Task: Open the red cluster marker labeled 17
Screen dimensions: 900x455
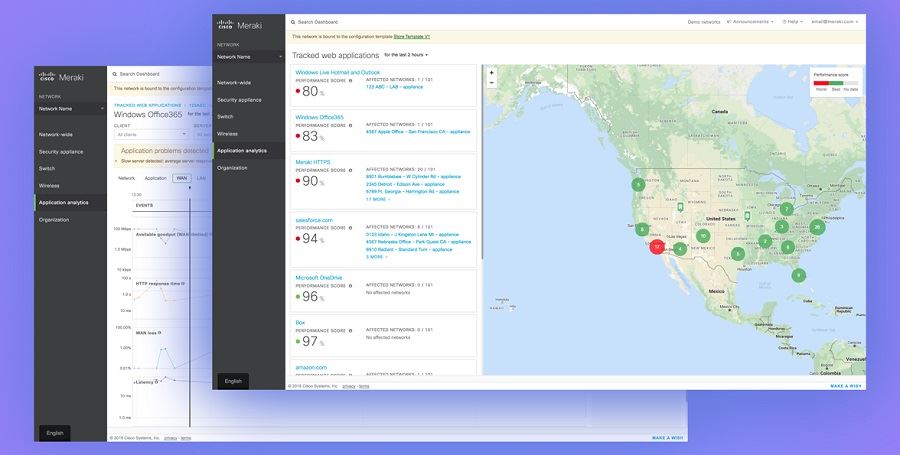Action: click(657, 247)
